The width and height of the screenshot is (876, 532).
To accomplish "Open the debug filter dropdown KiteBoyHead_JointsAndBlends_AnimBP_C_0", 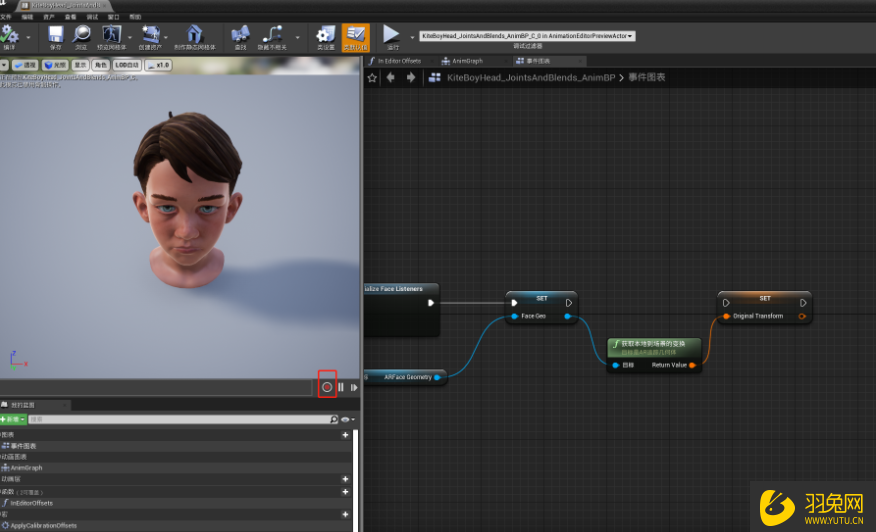I will pyautogui.click(x=527, y=36).
